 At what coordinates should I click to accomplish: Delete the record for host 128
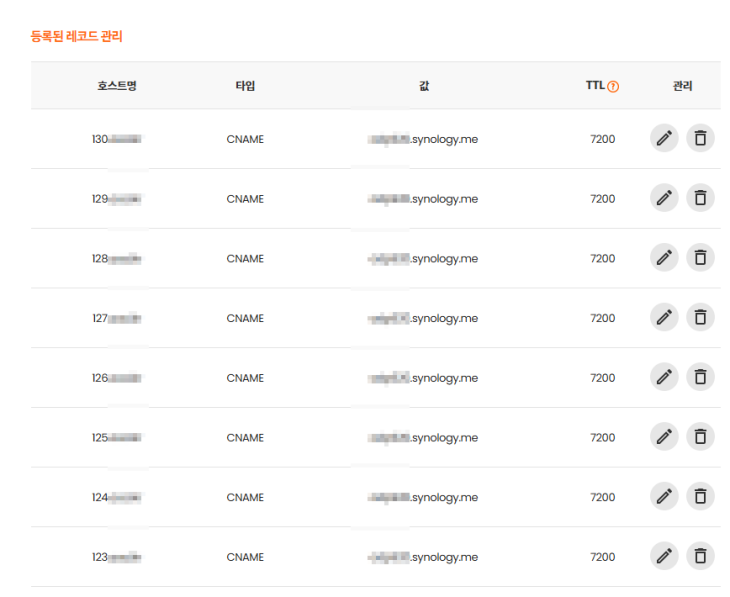tap(700, 258)
